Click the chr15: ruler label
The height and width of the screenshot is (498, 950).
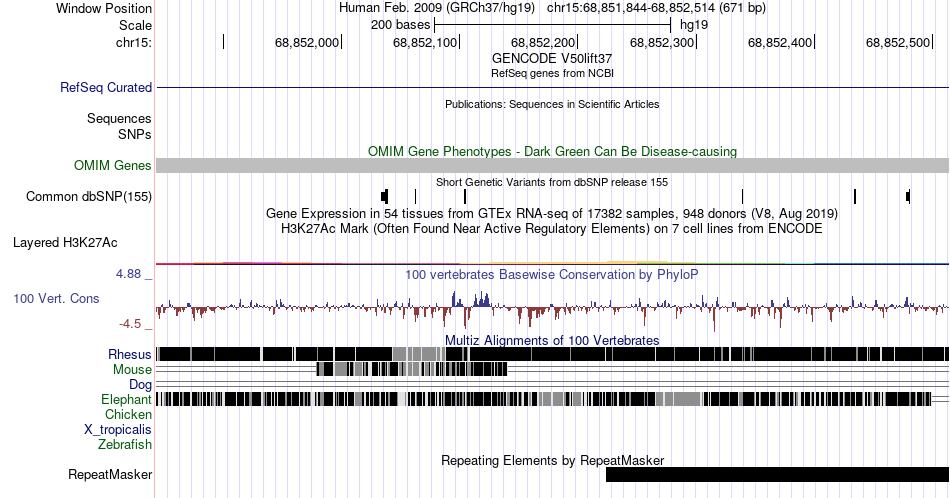pos(134,42)
